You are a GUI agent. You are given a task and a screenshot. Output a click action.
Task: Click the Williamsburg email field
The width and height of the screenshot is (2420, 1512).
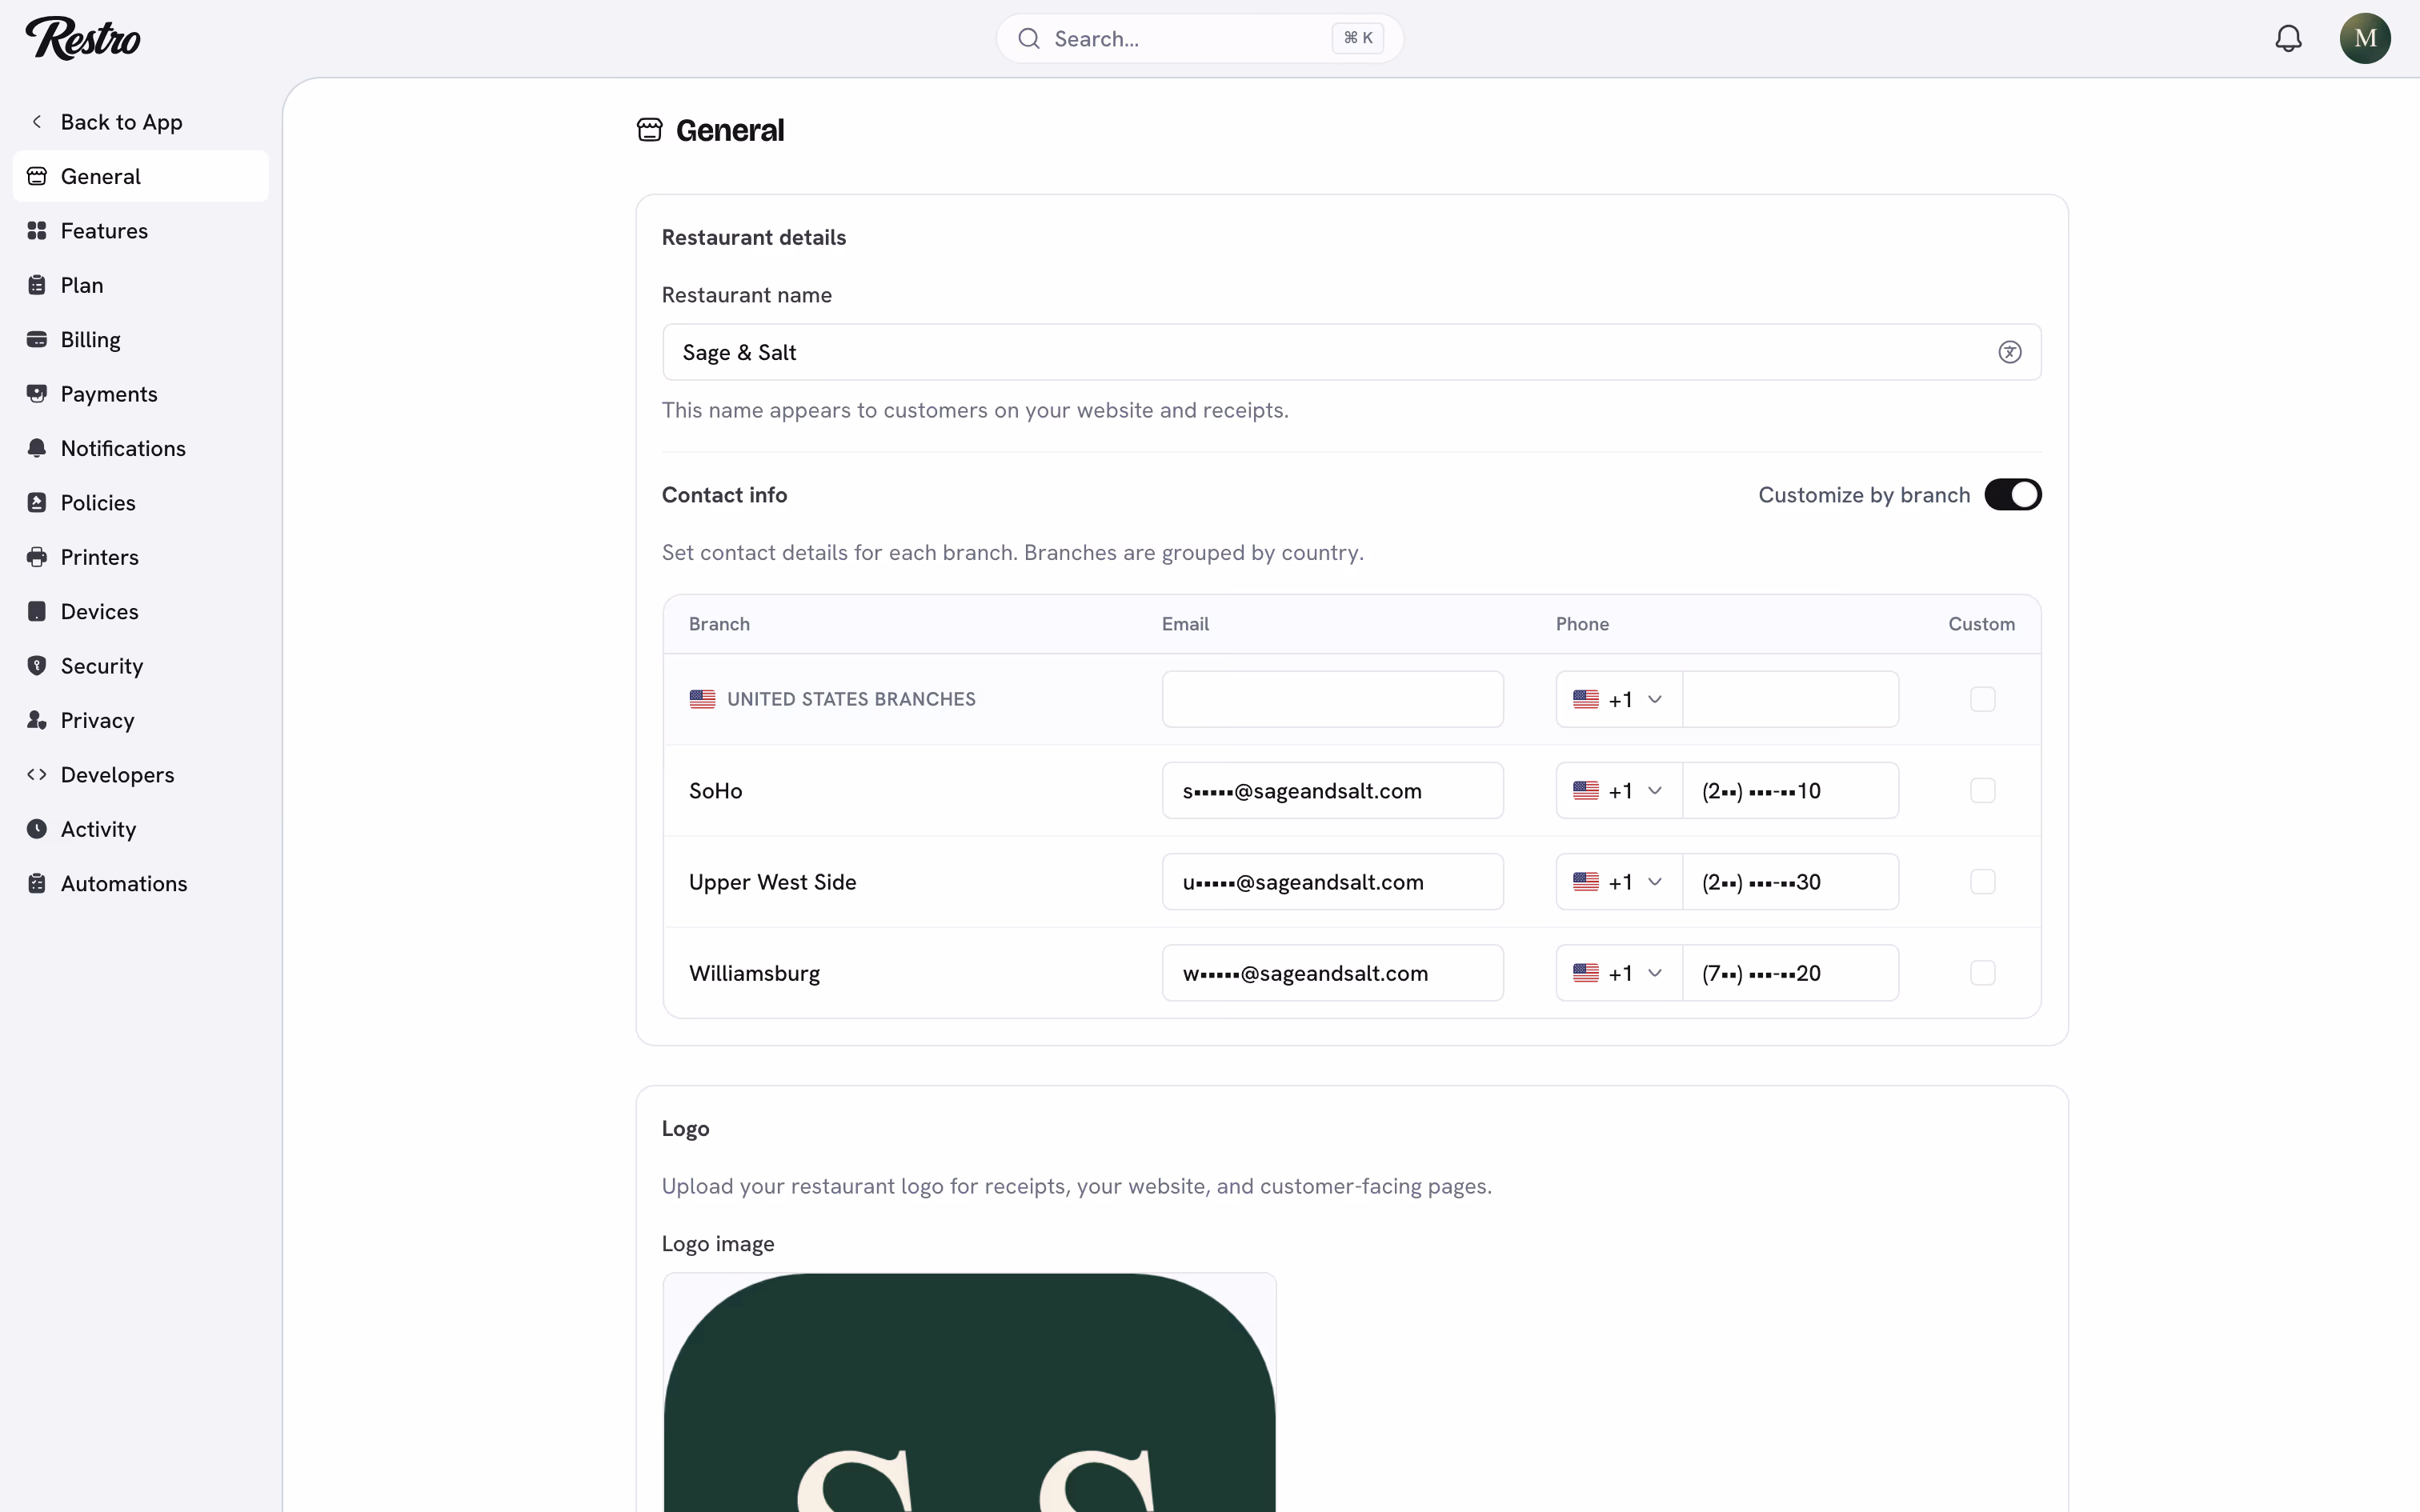click(1332, 973)
